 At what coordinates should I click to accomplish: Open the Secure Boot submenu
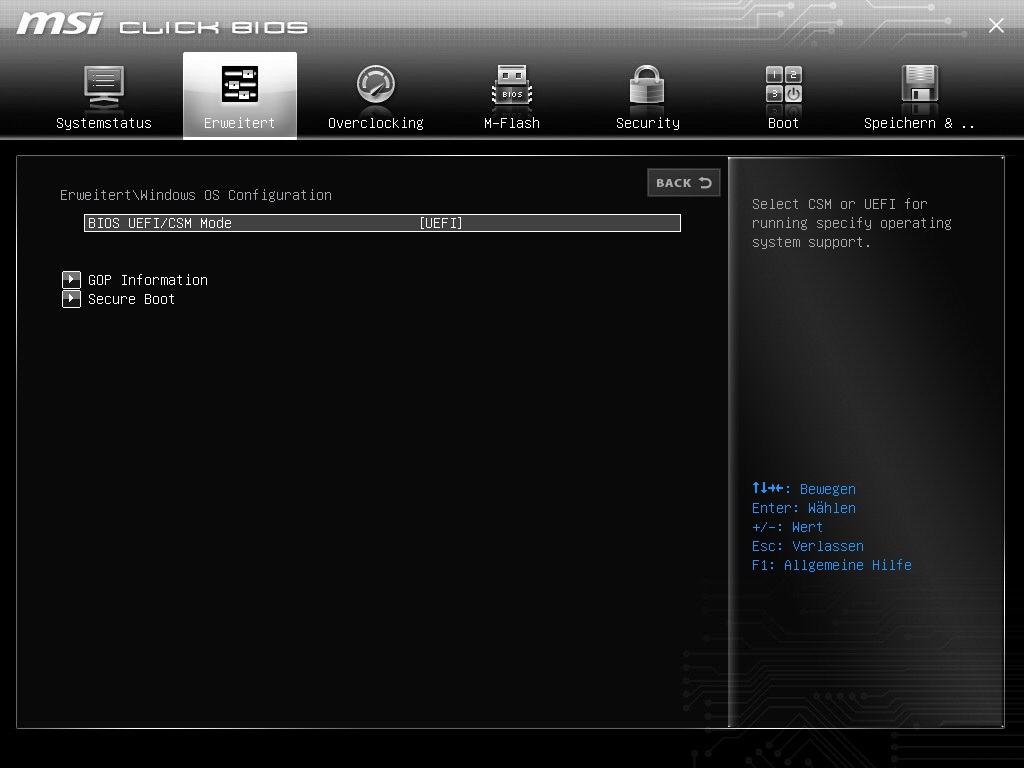pyautogui.click(x=131, y=299)
